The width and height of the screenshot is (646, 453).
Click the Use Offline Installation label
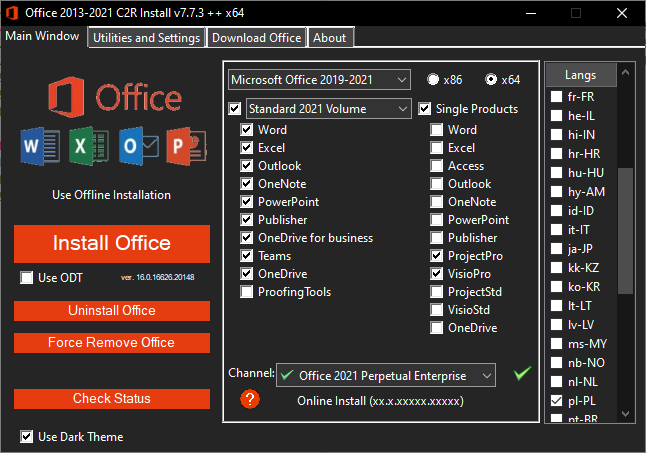coord(111,195)
